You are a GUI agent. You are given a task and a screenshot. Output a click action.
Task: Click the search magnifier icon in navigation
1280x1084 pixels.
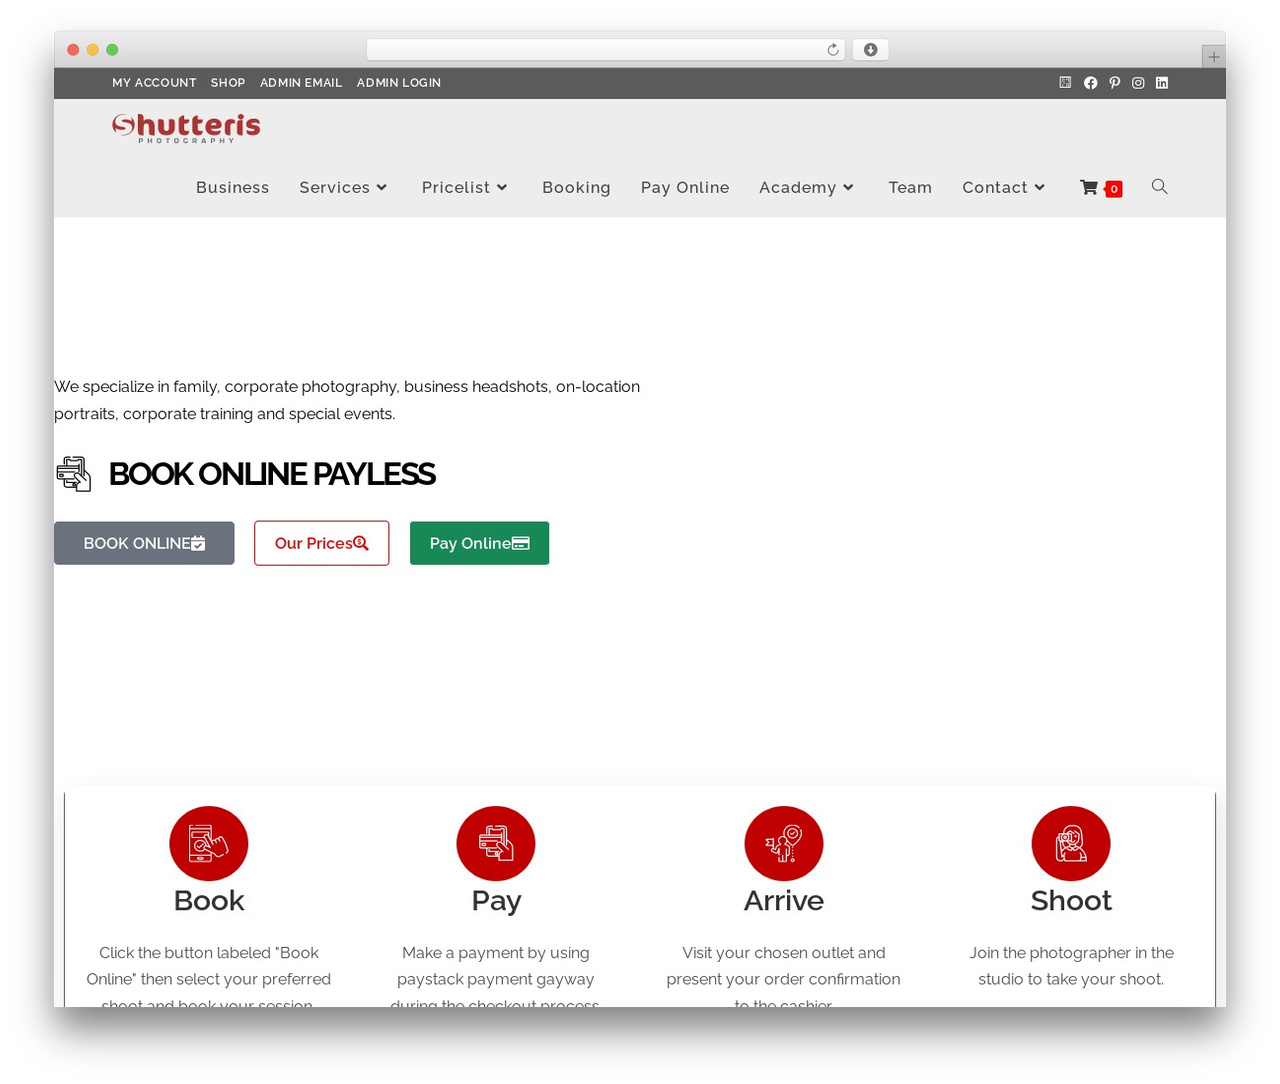[x=1159, y=186]
